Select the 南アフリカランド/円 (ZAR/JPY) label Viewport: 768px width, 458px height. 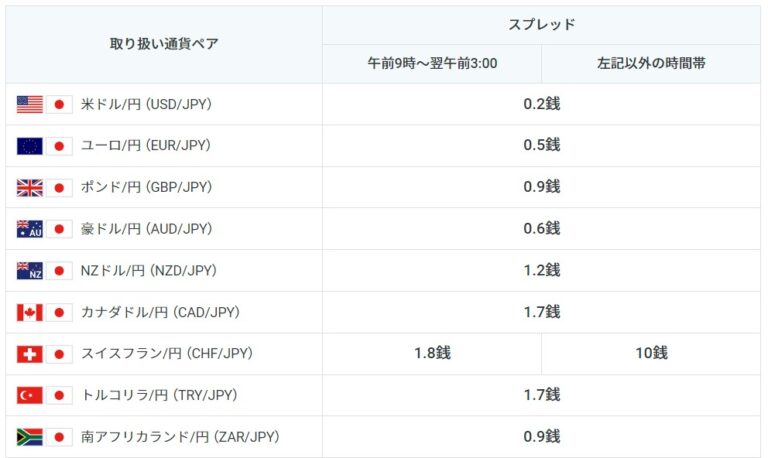coord(180,437)
